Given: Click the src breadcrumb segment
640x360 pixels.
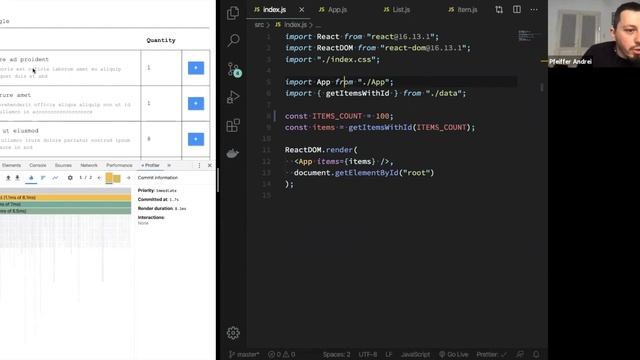Looking at the screenshot, I should (259, 25).
